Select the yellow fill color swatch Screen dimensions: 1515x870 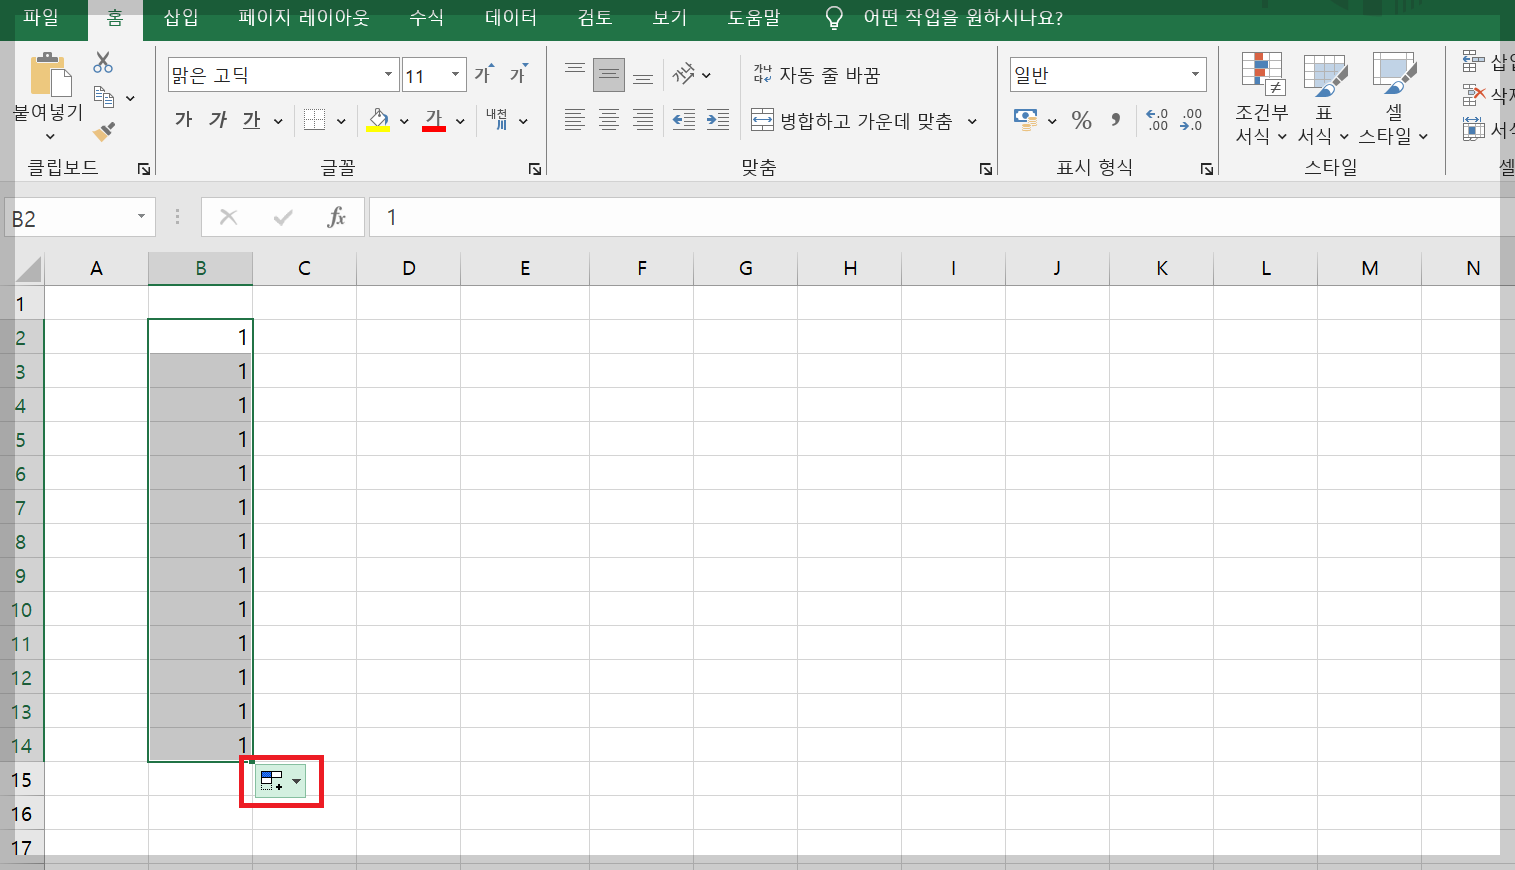380,128
